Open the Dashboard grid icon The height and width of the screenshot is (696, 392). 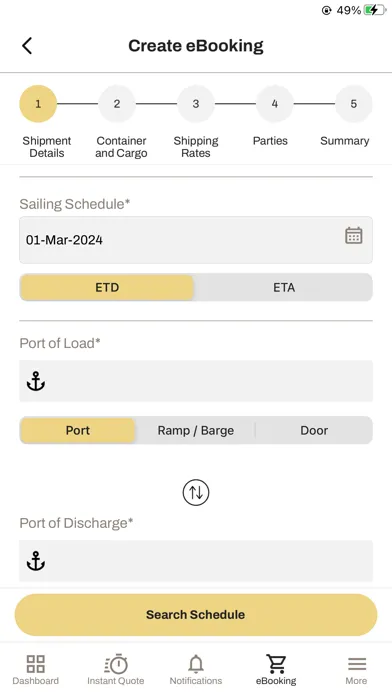[36, 664]
